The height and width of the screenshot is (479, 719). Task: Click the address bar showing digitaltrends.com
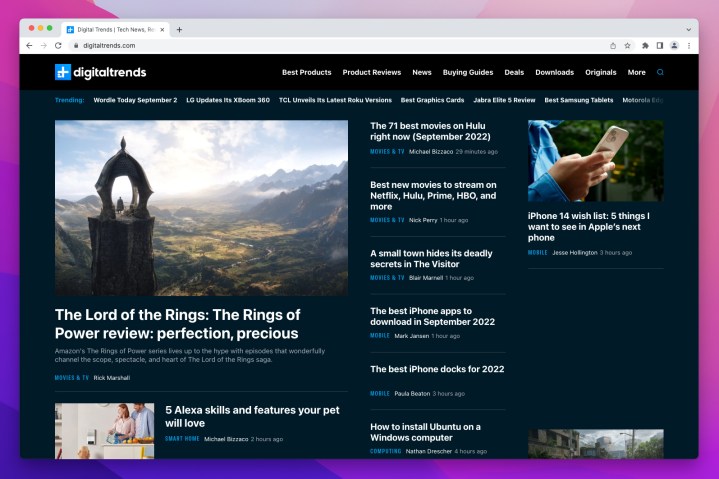click(300, 45)
